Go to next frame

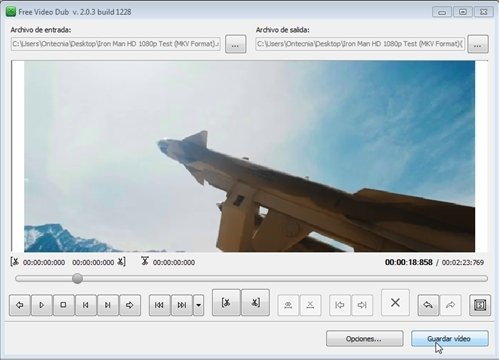click(x=108, y=305)
